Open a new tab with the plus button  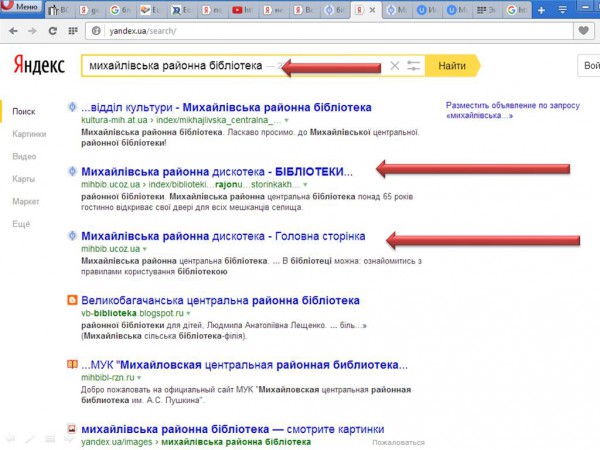[541, 10]
